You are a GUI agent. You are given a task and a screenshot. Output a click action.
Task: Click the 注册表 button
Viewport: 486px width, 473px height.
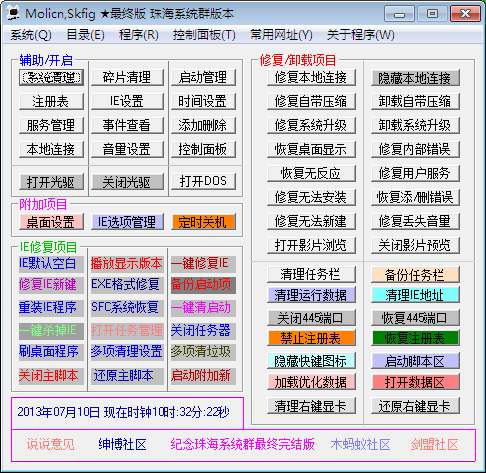[51, 101]
